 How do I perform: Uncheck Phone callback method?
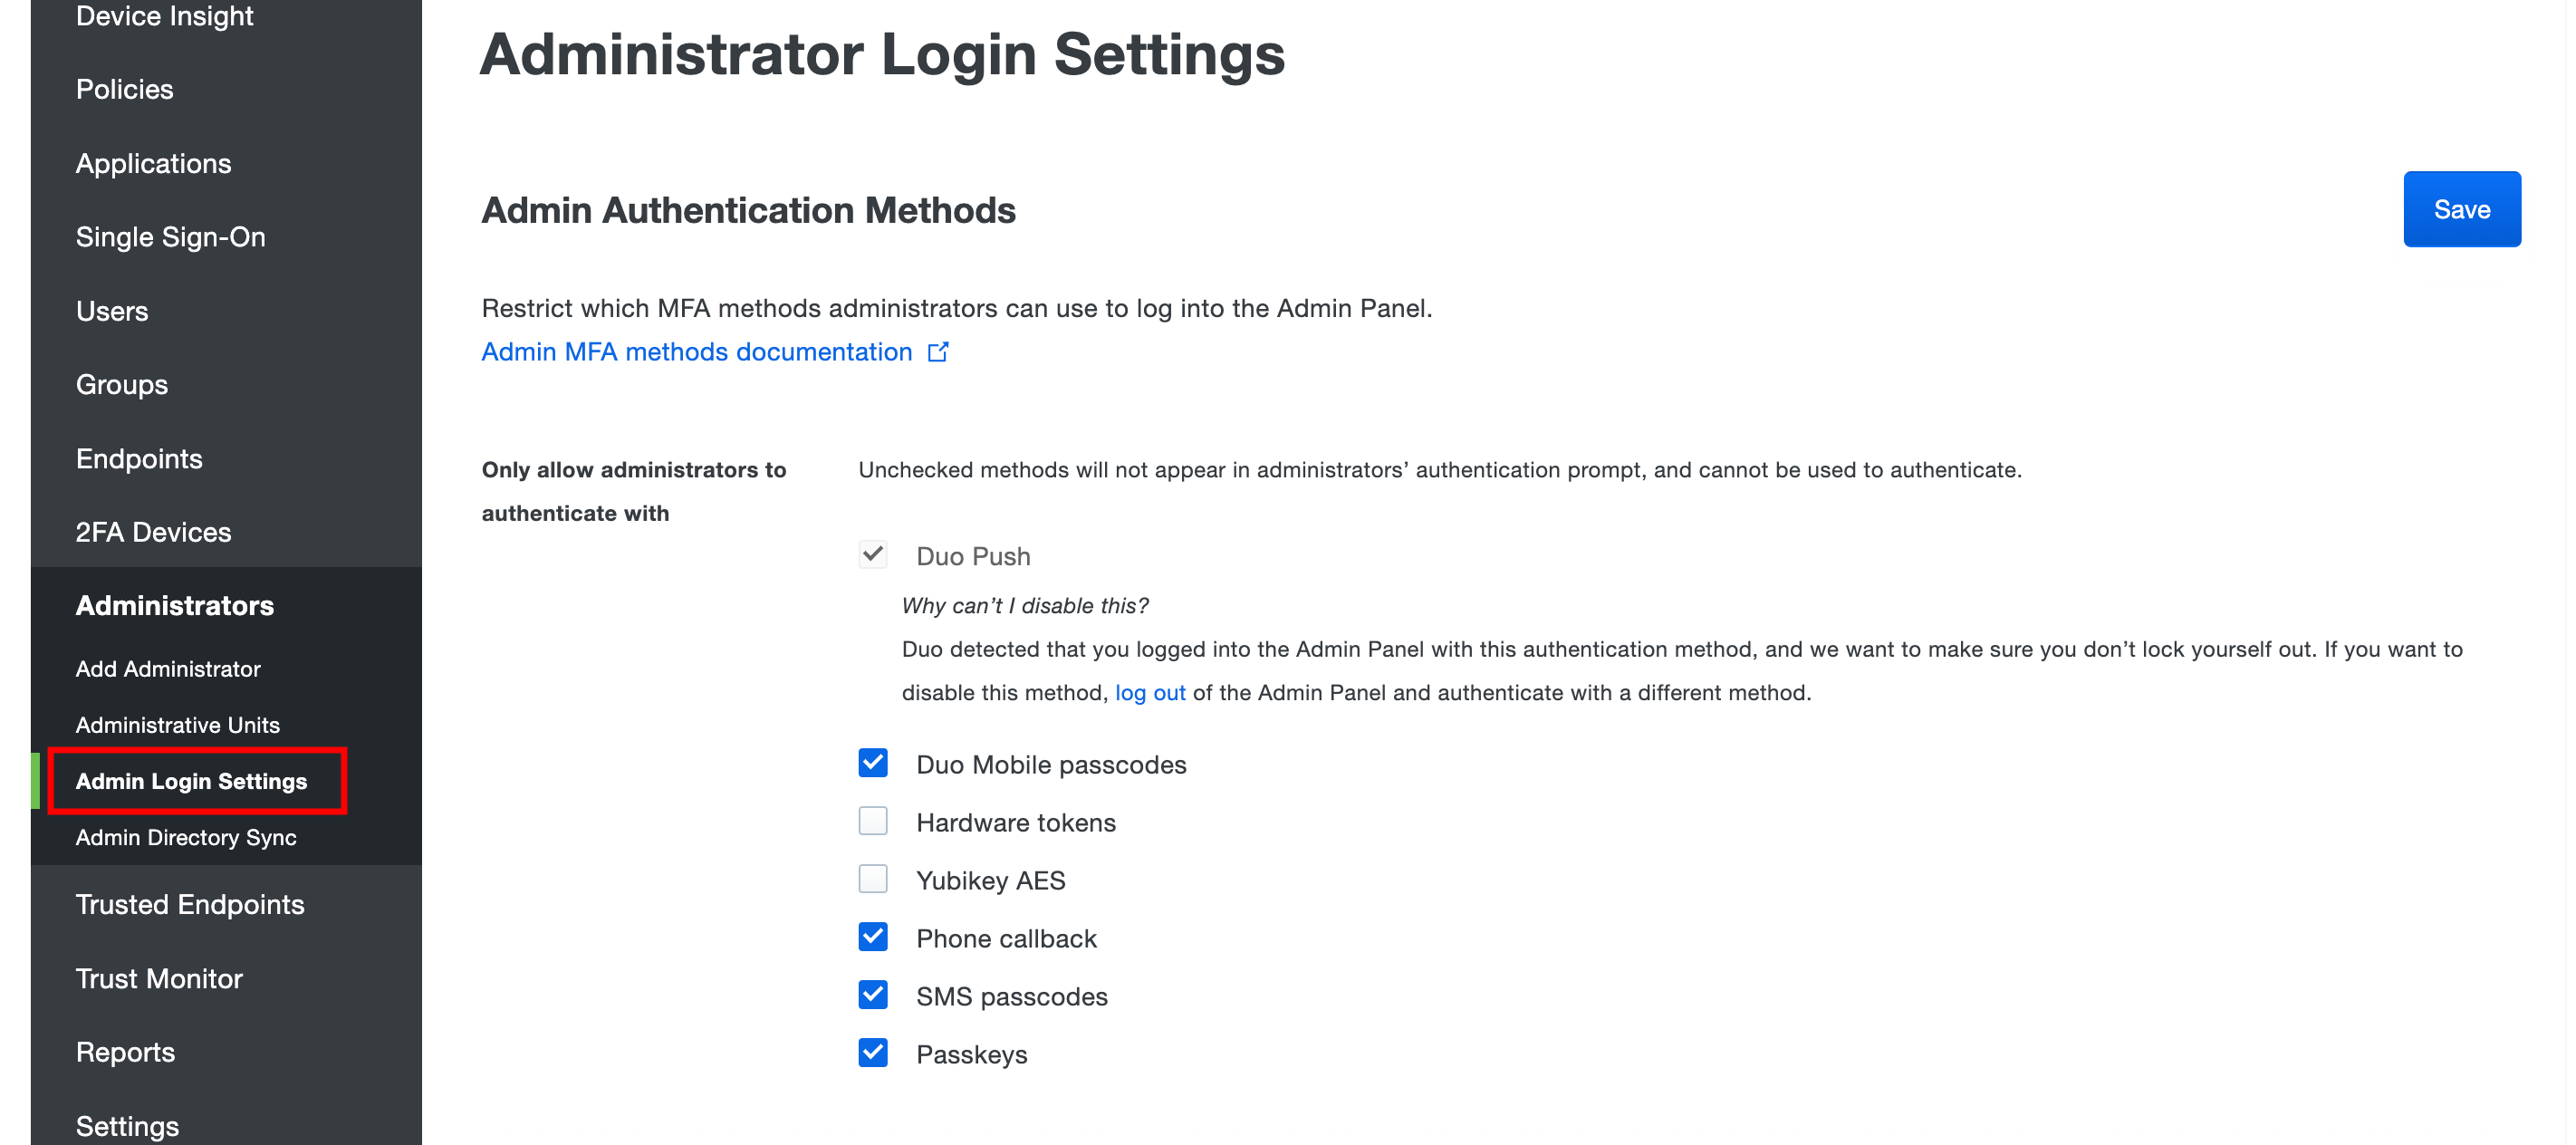point(873,937)
